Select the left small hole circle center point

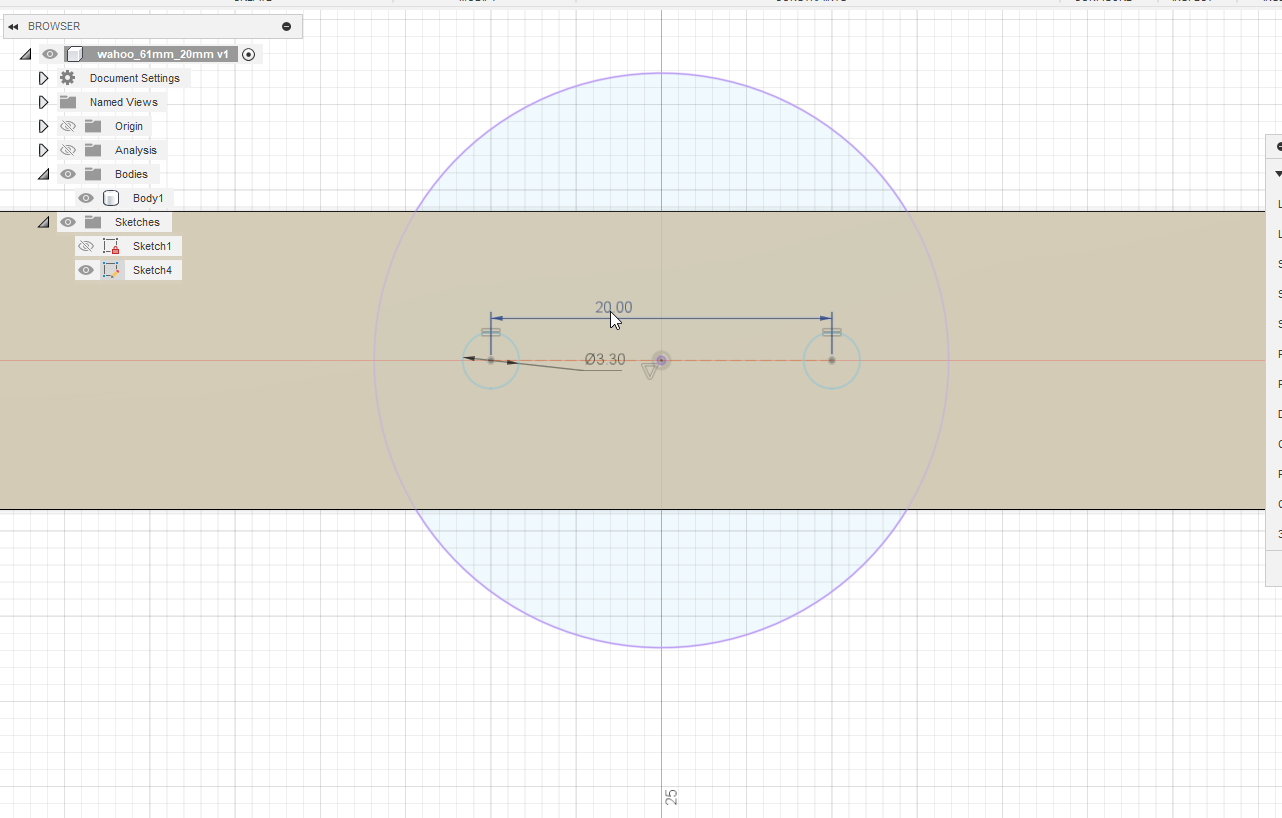491,360
